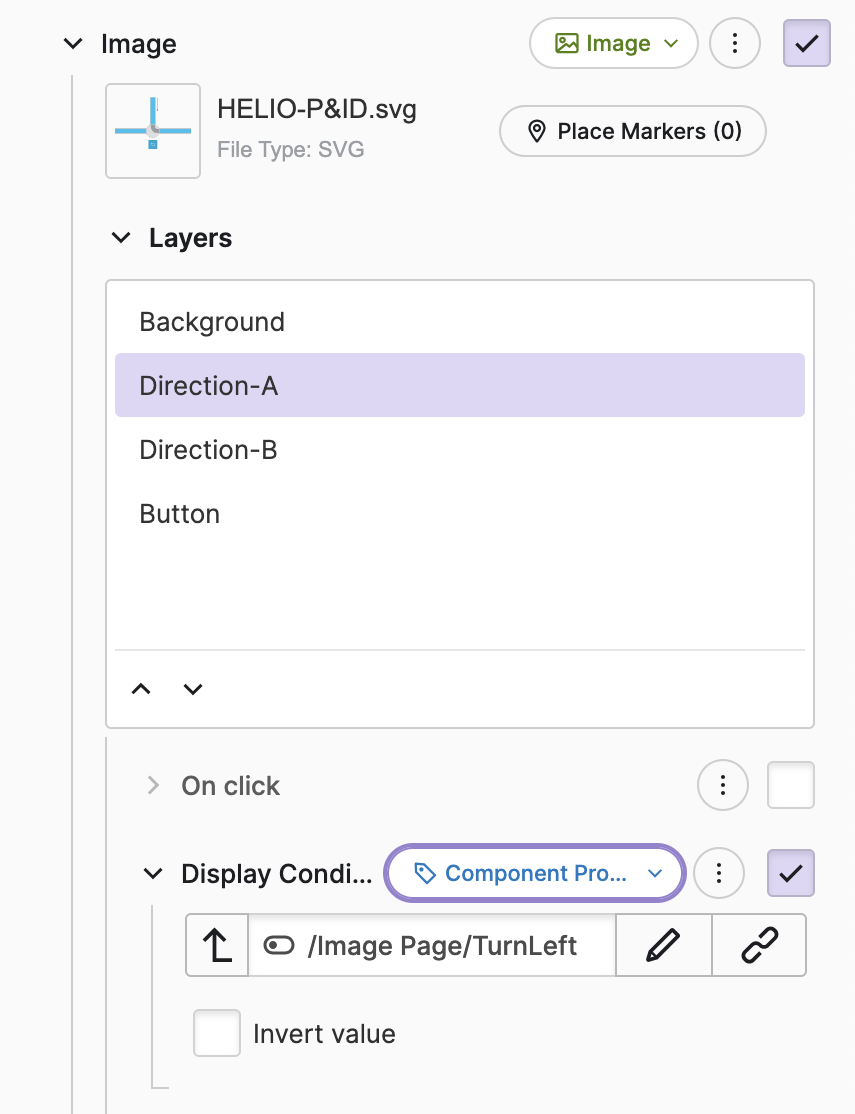Uncheck the Image section checkbox
855x1114 pixels.
806,44
